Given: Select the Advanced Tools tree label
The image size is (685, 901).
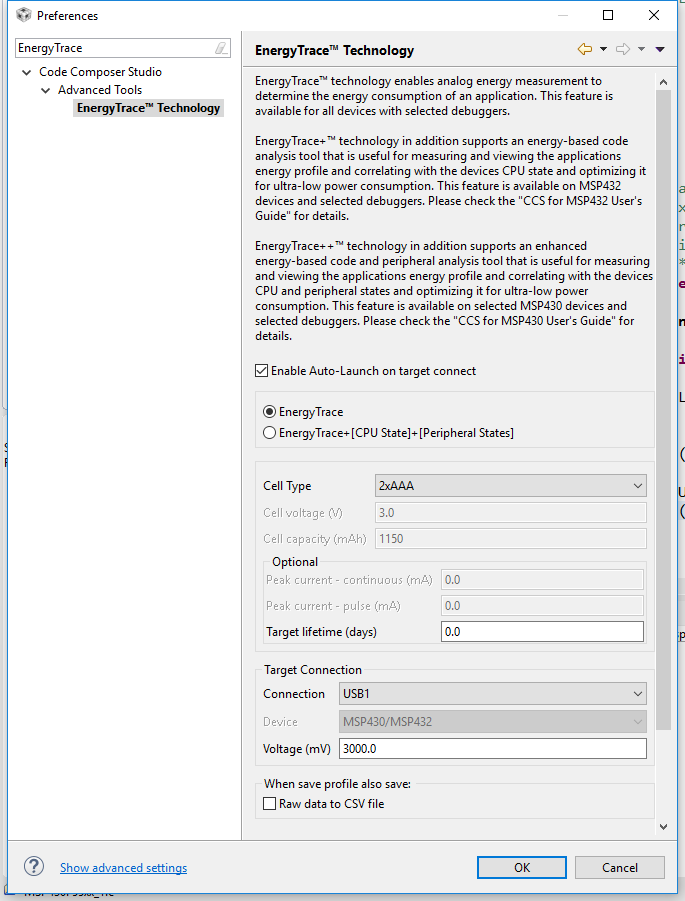Looking at the screenshot, I should click(100, 90).
